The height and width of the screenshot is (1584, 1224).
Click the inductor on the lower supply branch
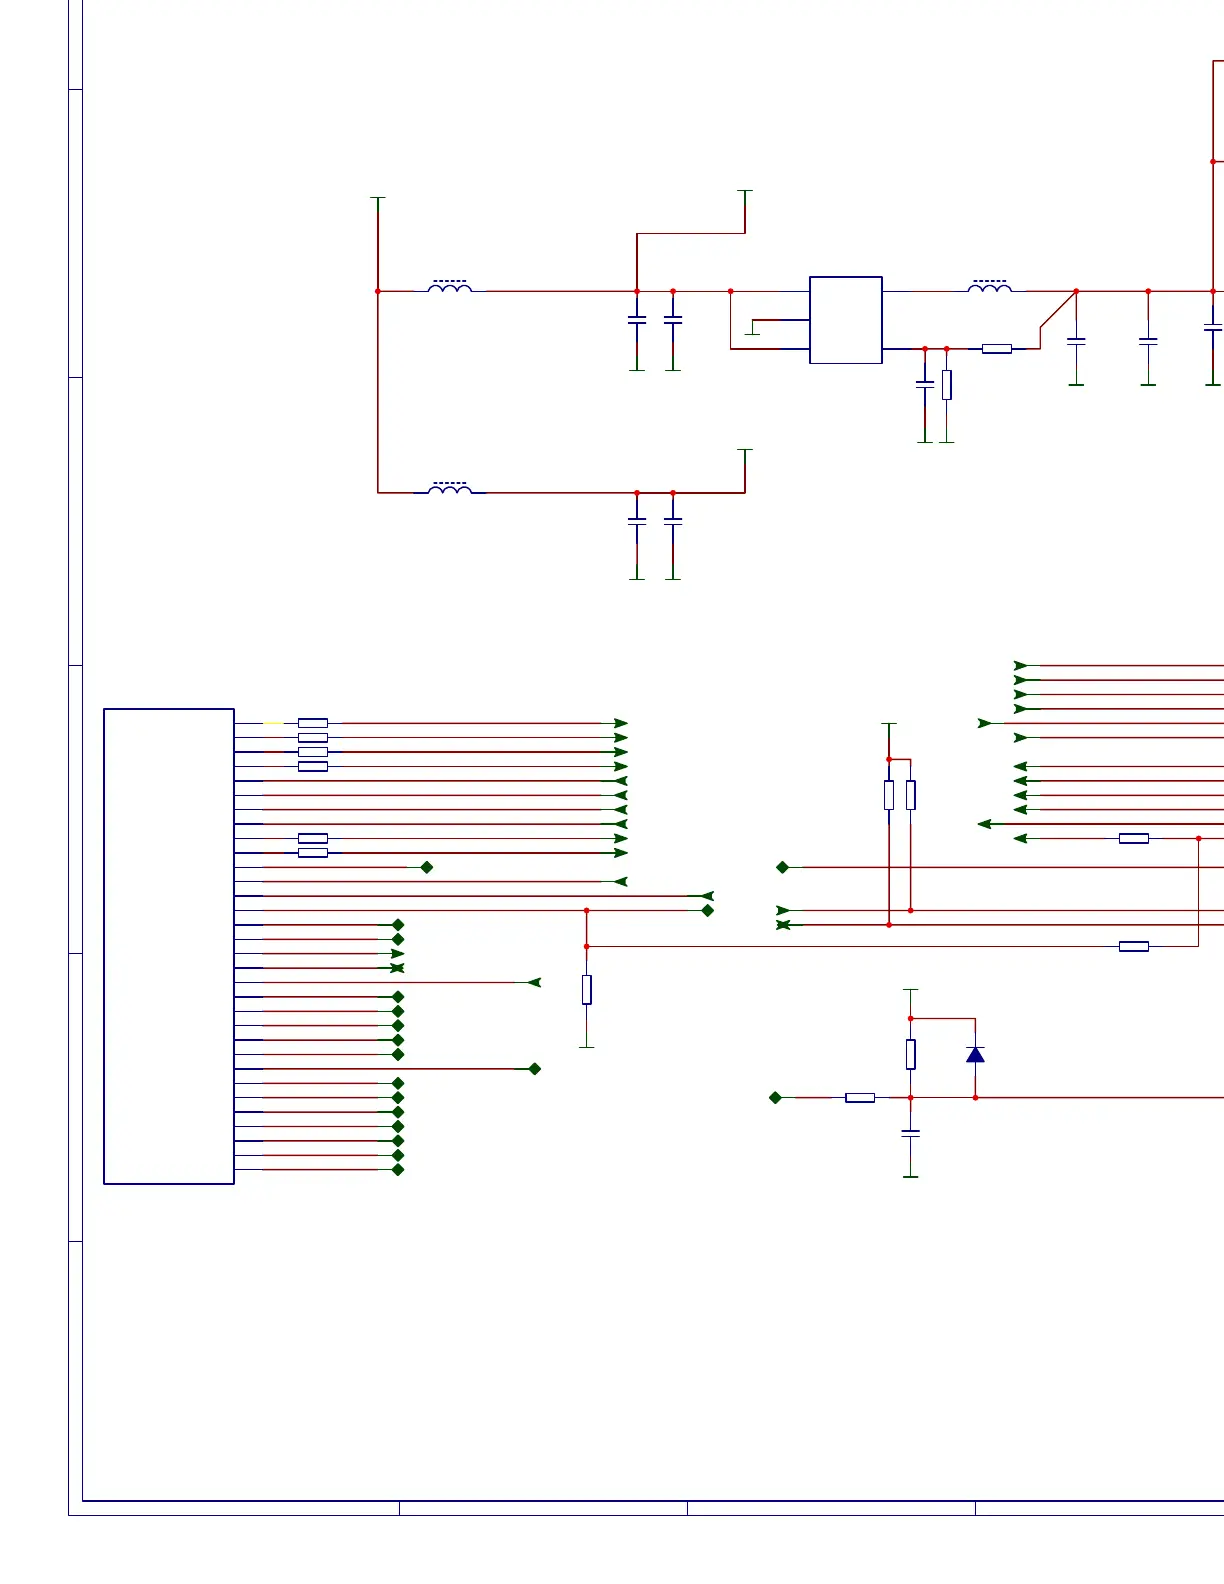(x=450, y=489)
